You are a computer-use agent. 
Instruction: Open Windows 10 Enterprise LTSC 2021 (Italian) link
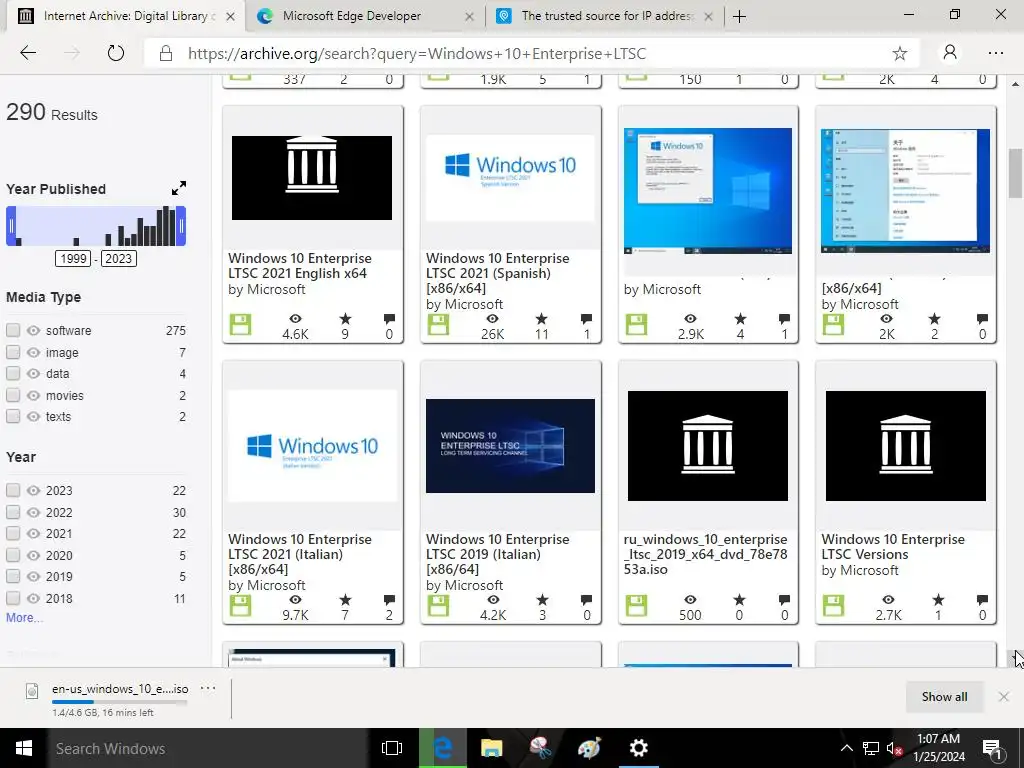point(300,554)
